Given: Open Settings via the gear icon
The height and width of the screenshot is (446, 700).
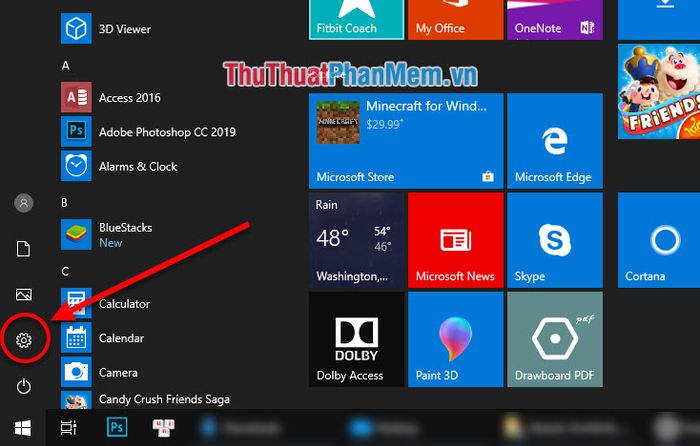Looking at the screenshot, I should point(24,340).
